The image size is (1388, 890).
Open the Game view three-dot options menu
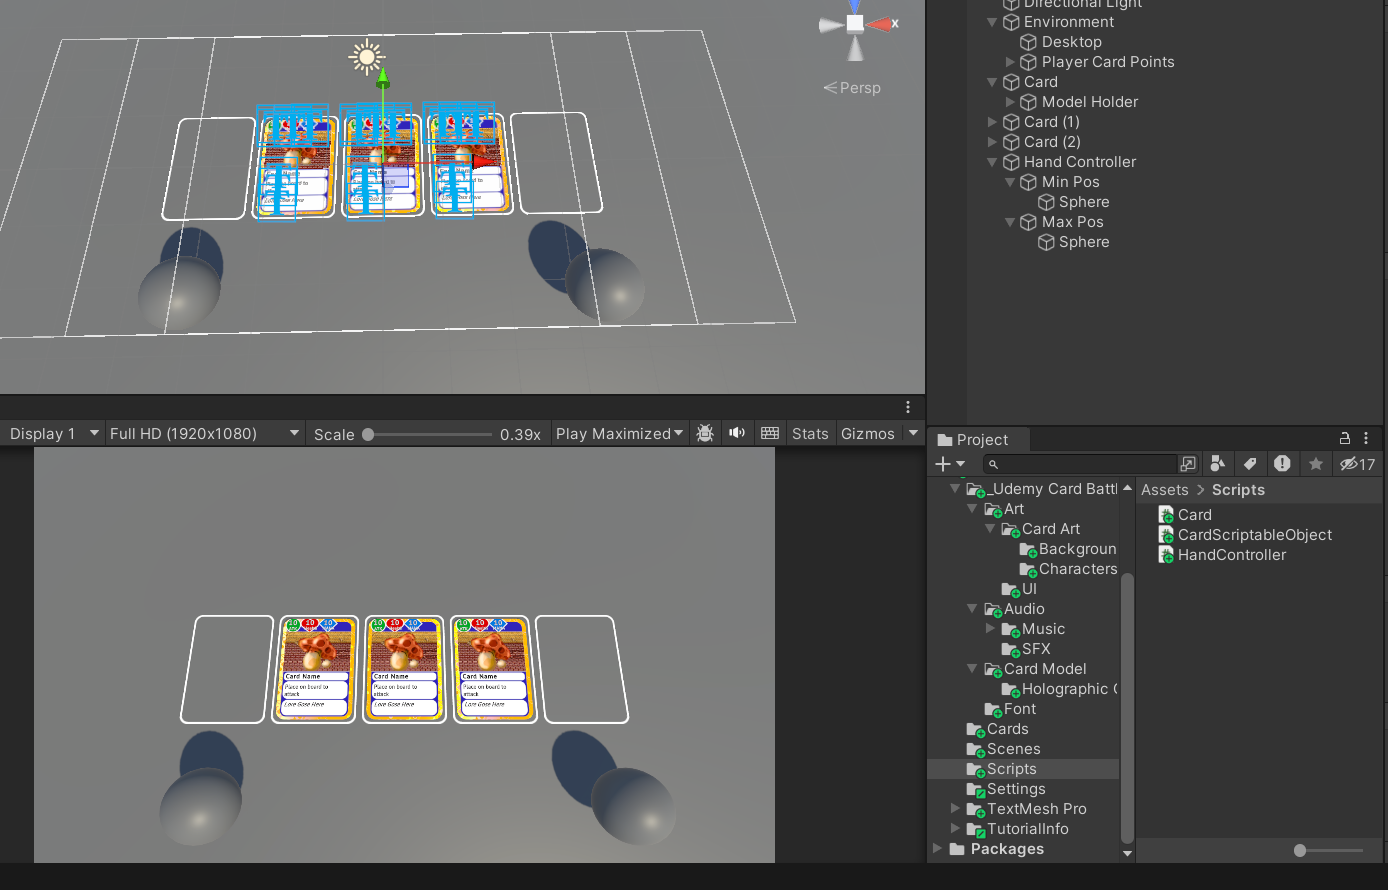pos(908,407)
